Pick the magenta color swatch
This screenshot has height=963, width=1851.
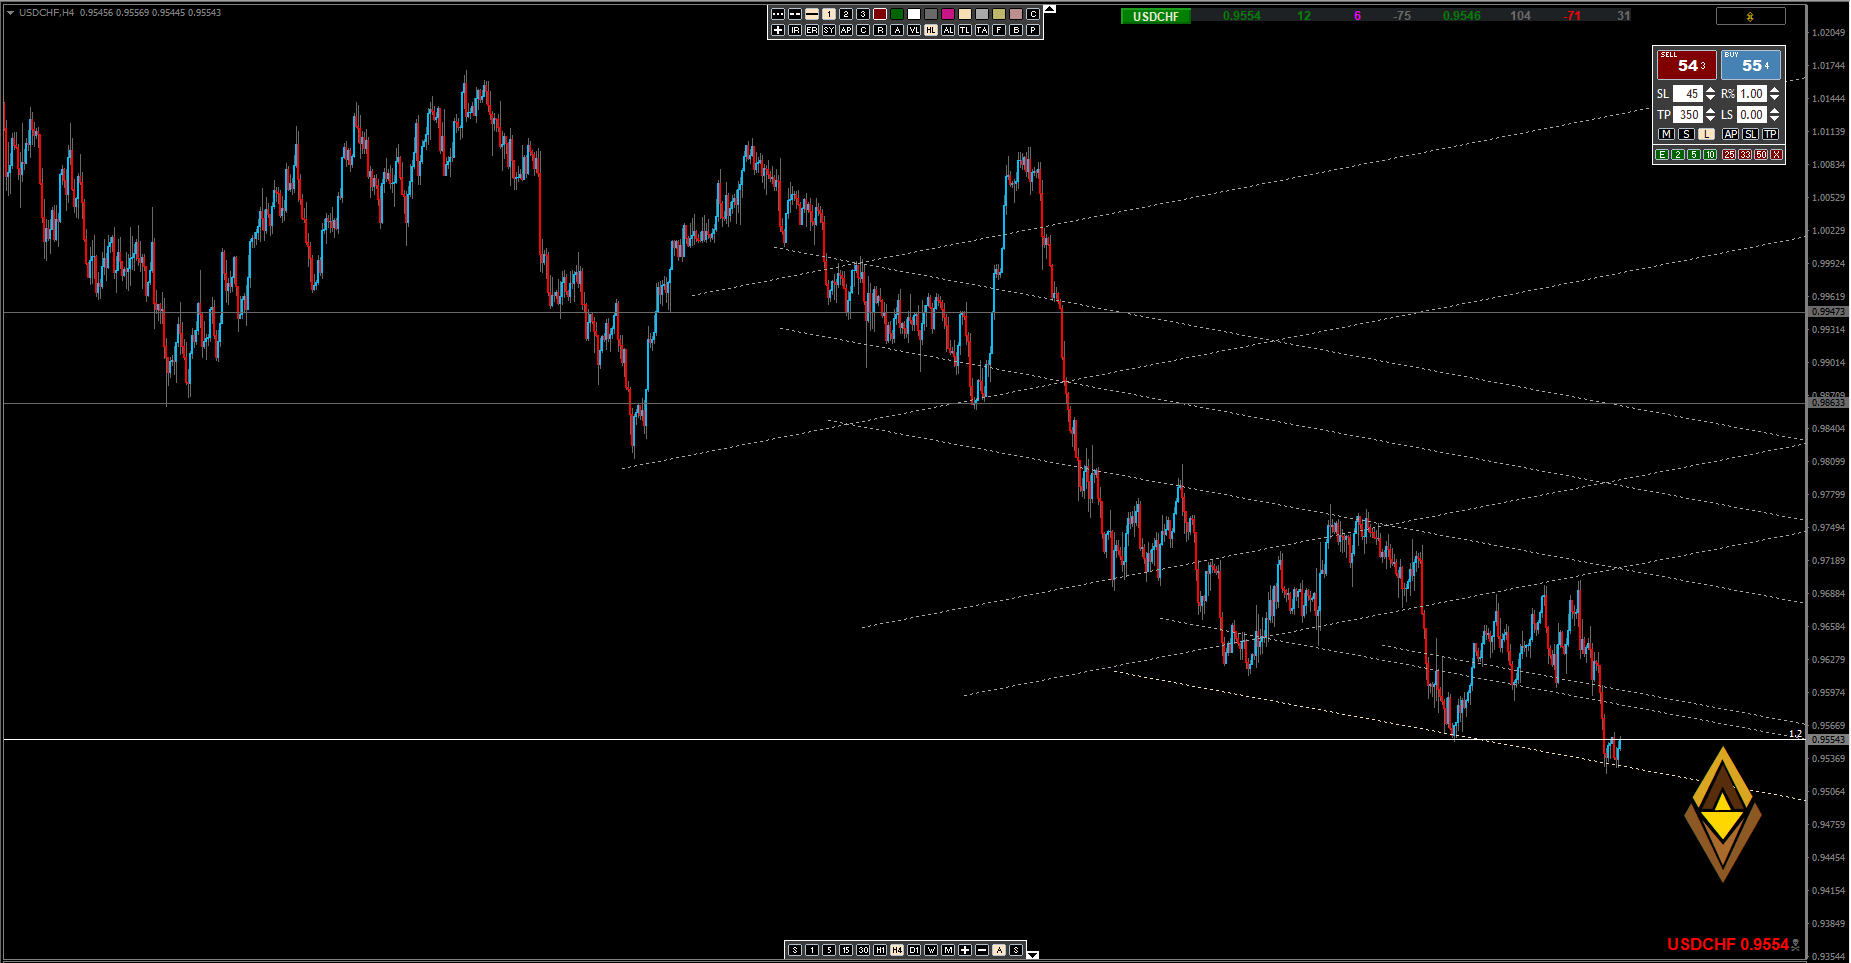(948, 14)
